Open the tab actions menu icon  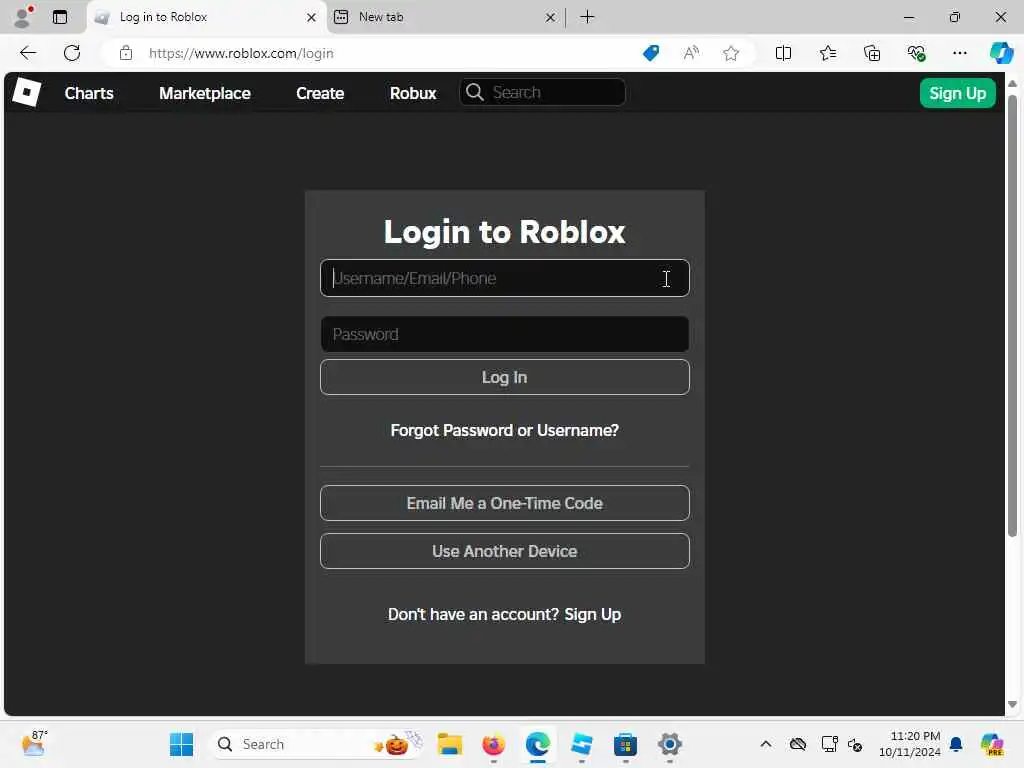pyautogui.click(x=60, y=17)
